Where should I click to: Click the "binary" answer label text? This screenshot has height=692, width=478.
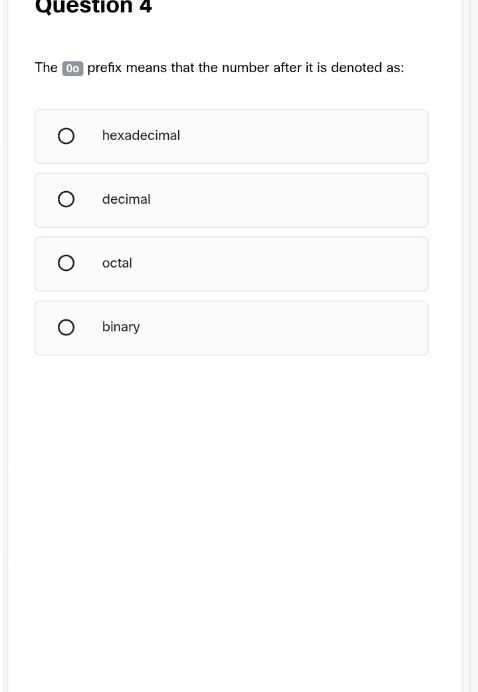(121, 327)
